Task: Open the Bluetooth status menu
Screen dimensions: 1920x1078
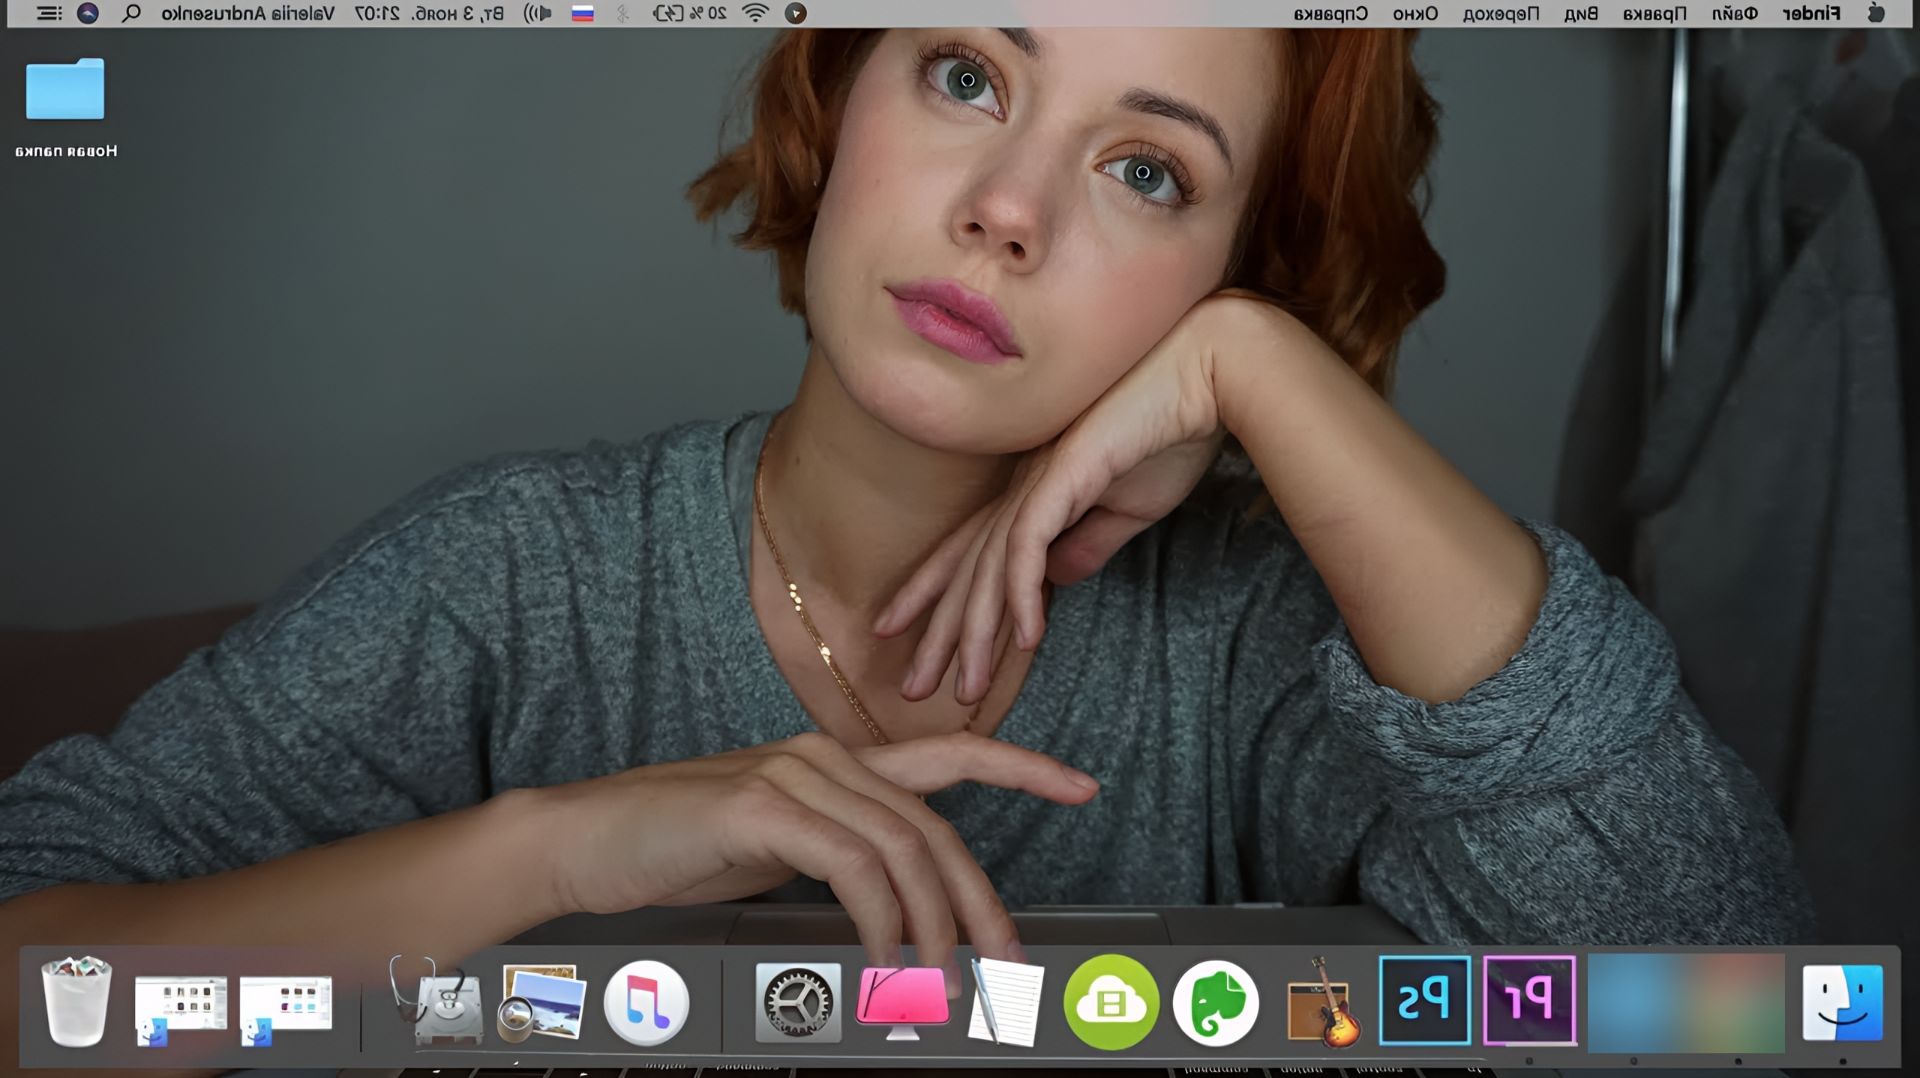Action: (x=623, y=13)
